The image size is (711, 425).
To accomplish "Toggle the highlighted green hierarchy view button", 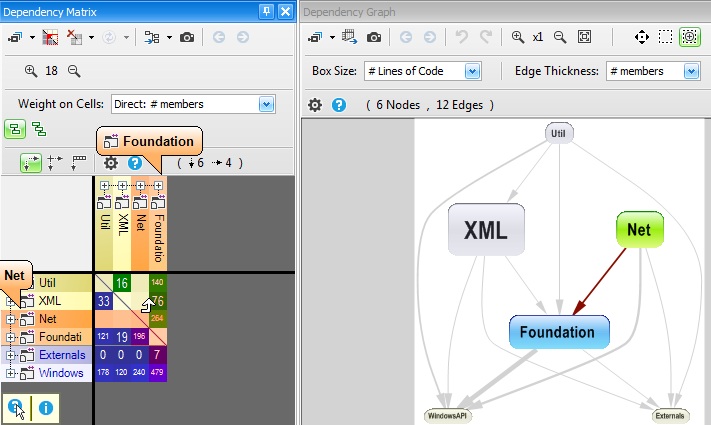I will point(14,128).
